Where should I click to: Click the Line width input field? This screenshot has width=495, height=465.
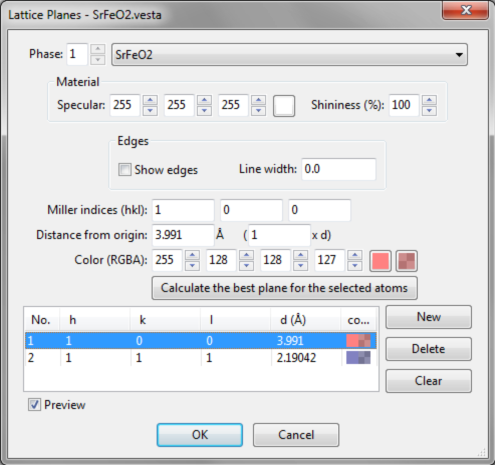[x=339, y=169]
